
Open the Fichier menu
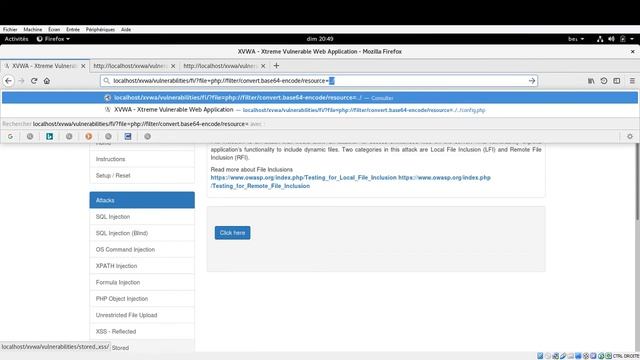[x=10, y=29]
